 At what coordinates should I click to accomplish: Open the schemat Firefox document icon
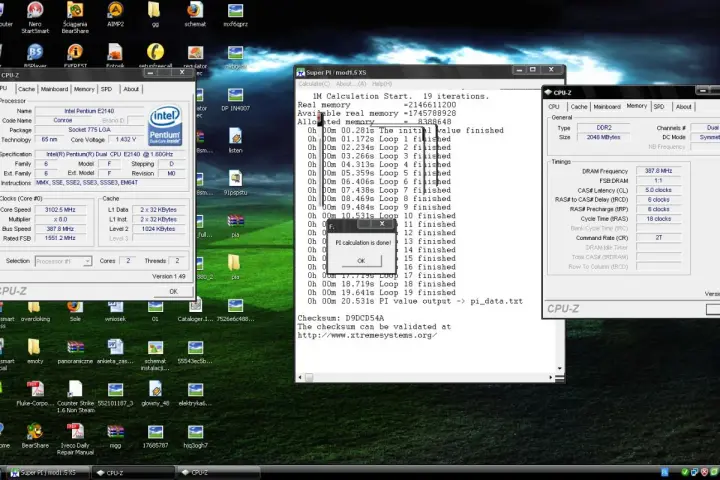(195, 14)
